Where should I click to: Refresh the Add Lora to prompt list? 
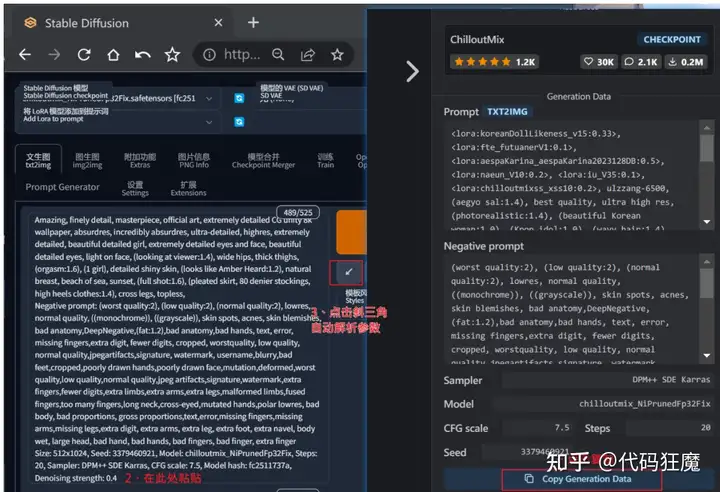[239, 122]
